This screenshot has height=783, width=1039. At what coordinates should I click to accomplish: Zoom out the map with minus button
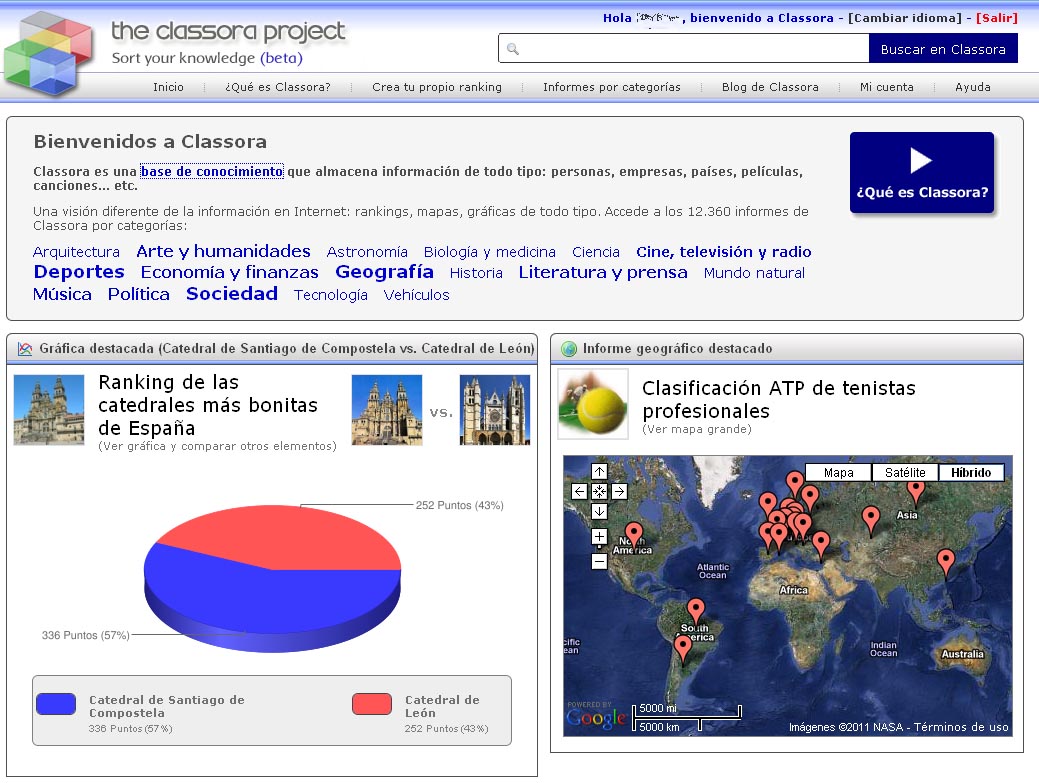(x=599, y=562)
